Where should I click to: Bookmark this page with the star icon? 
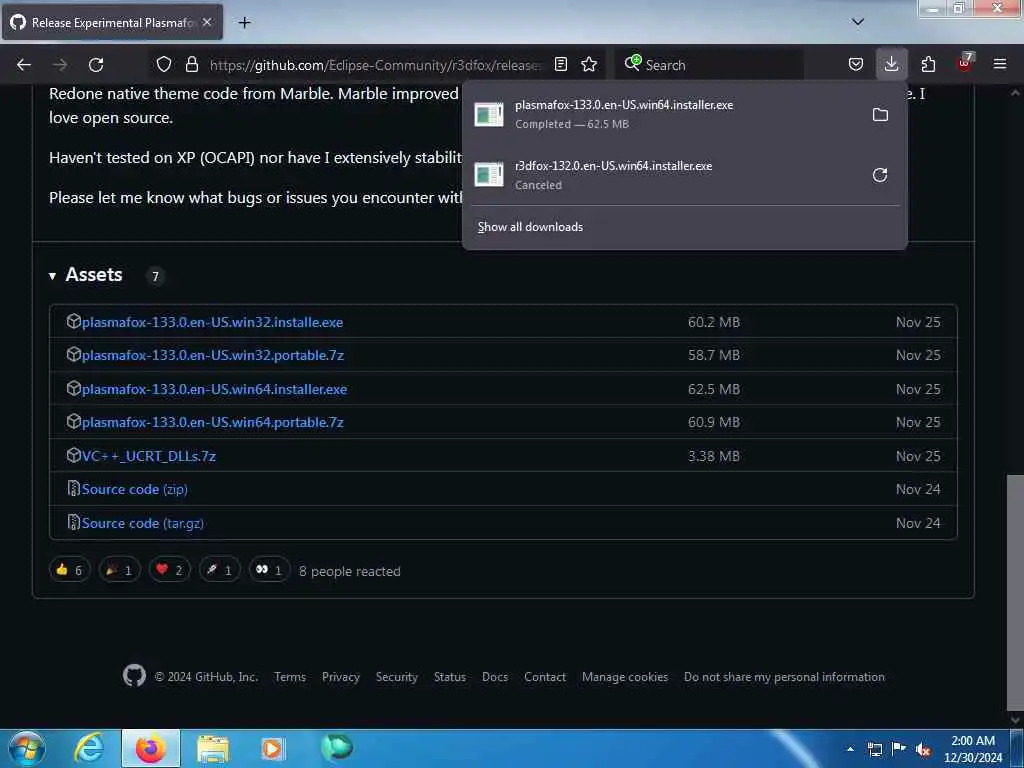[x=589, y=64]
